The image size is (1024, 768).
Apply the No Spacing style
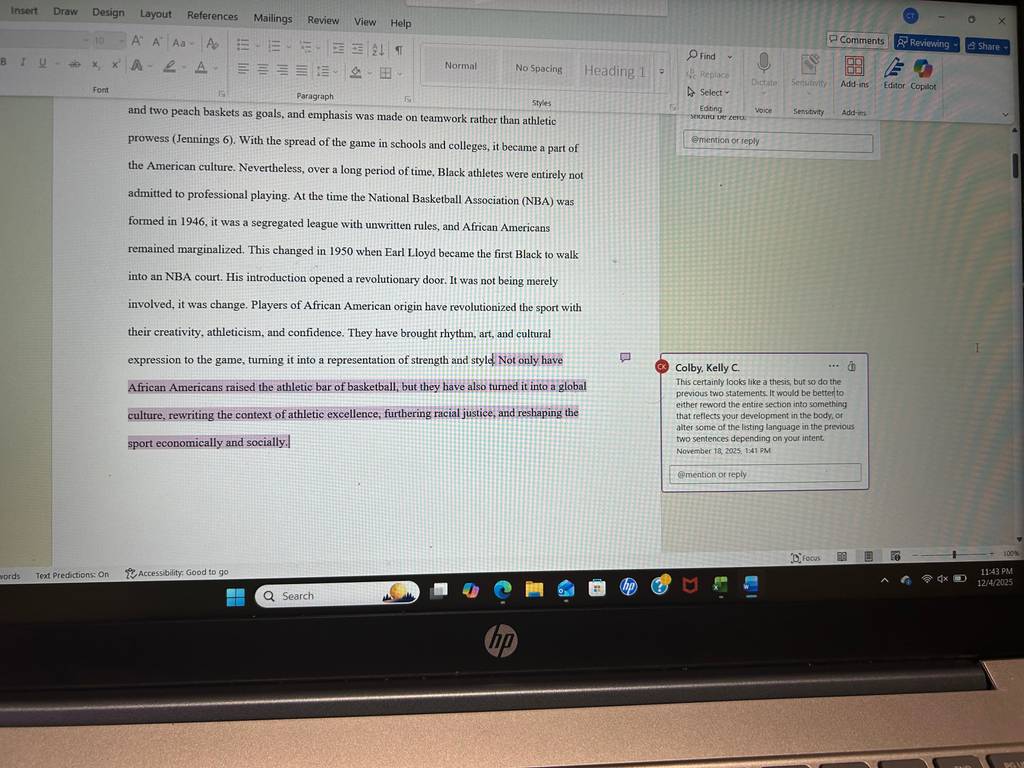click(538, 68)
